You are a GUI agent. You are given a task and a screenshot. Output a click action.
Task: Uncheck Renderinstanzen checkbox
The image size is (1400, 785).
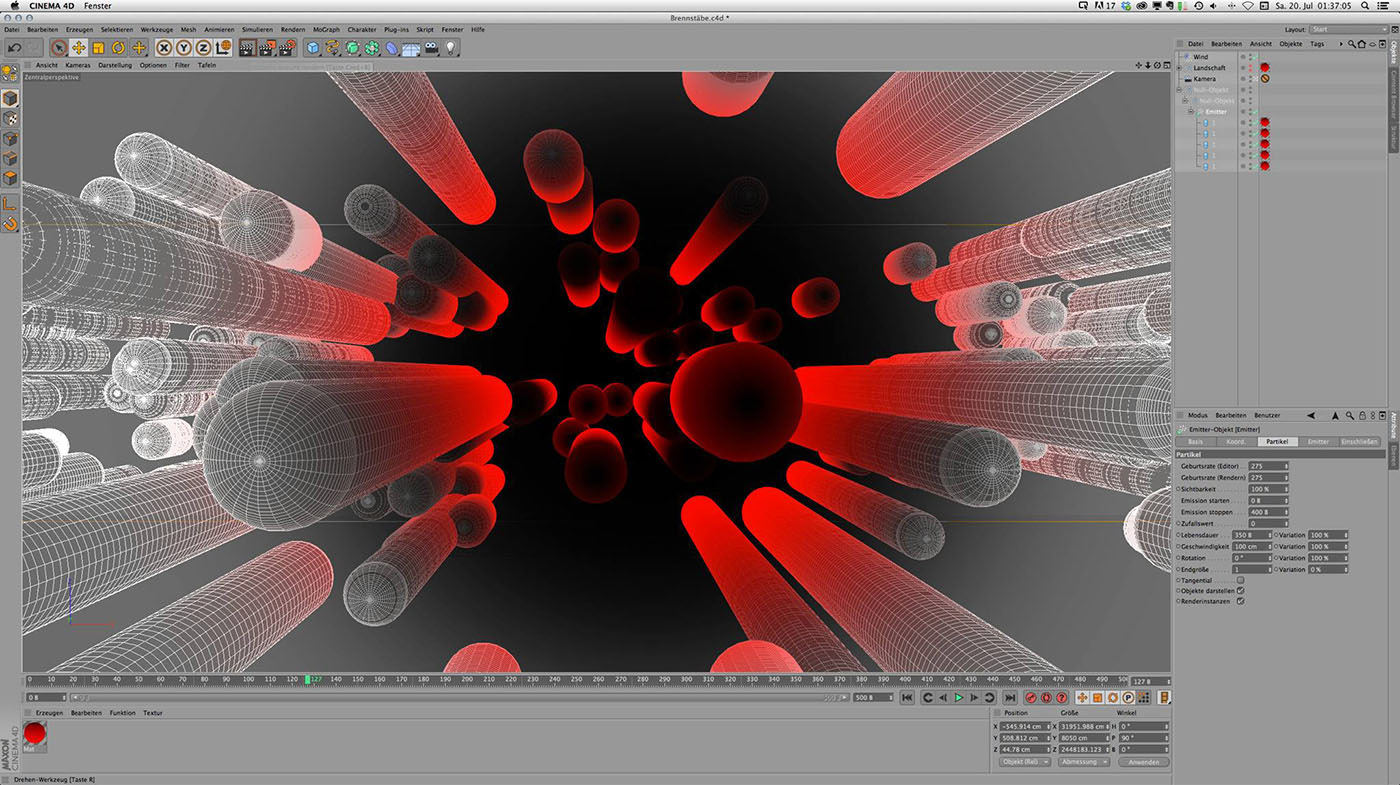click(x=1241, y=601)
